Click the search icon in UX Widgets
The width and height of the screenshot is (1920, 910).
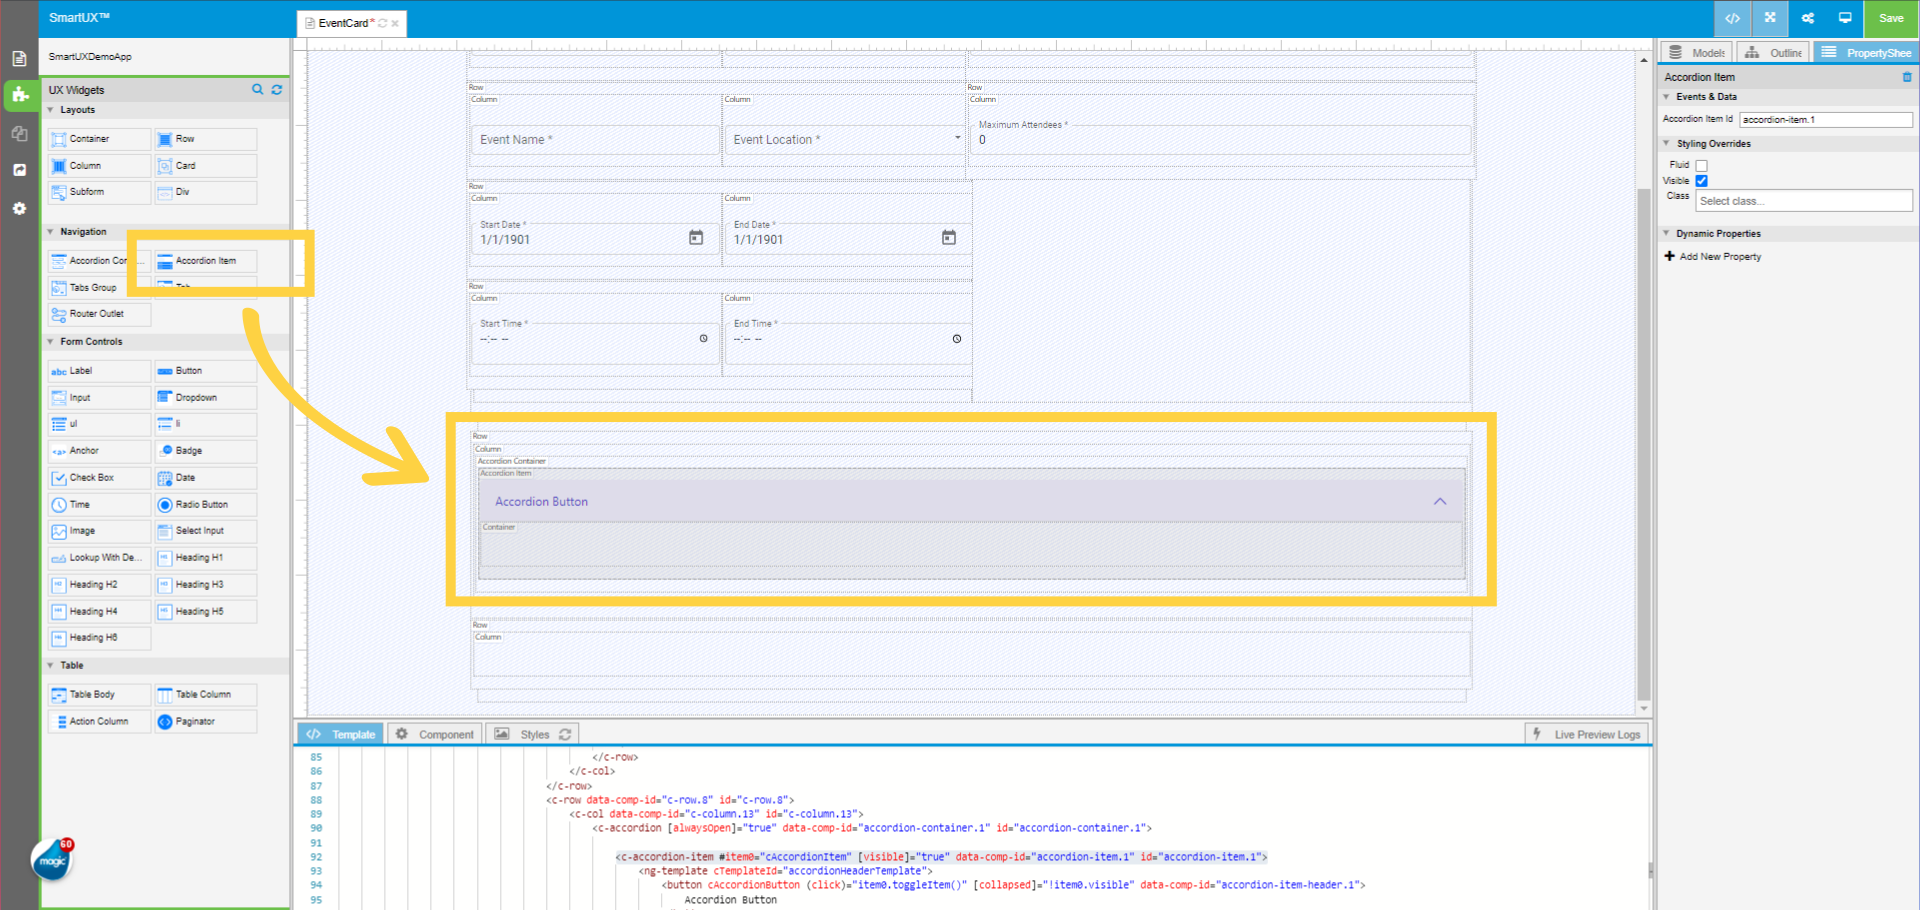(x=257, y=90)
